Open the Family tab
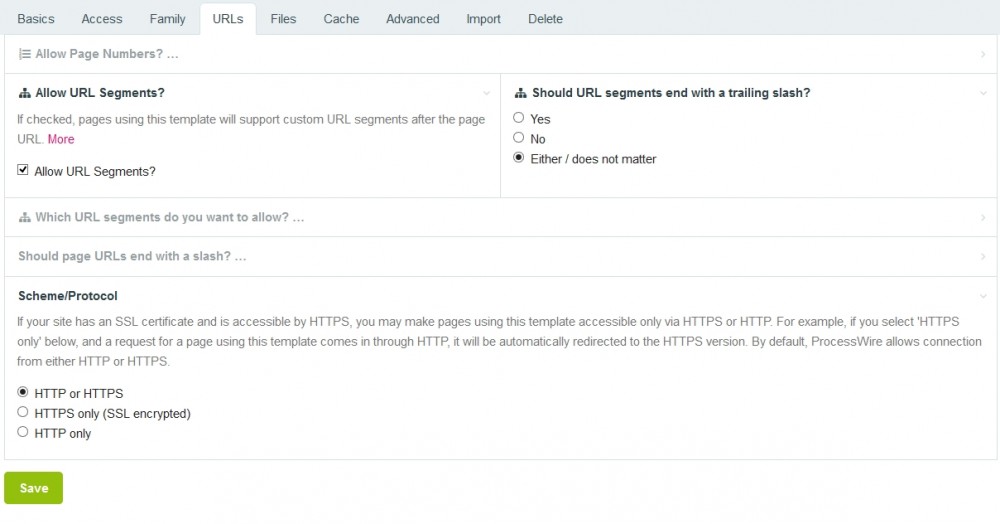This screenshot has height=524, width=1000. 167,19
